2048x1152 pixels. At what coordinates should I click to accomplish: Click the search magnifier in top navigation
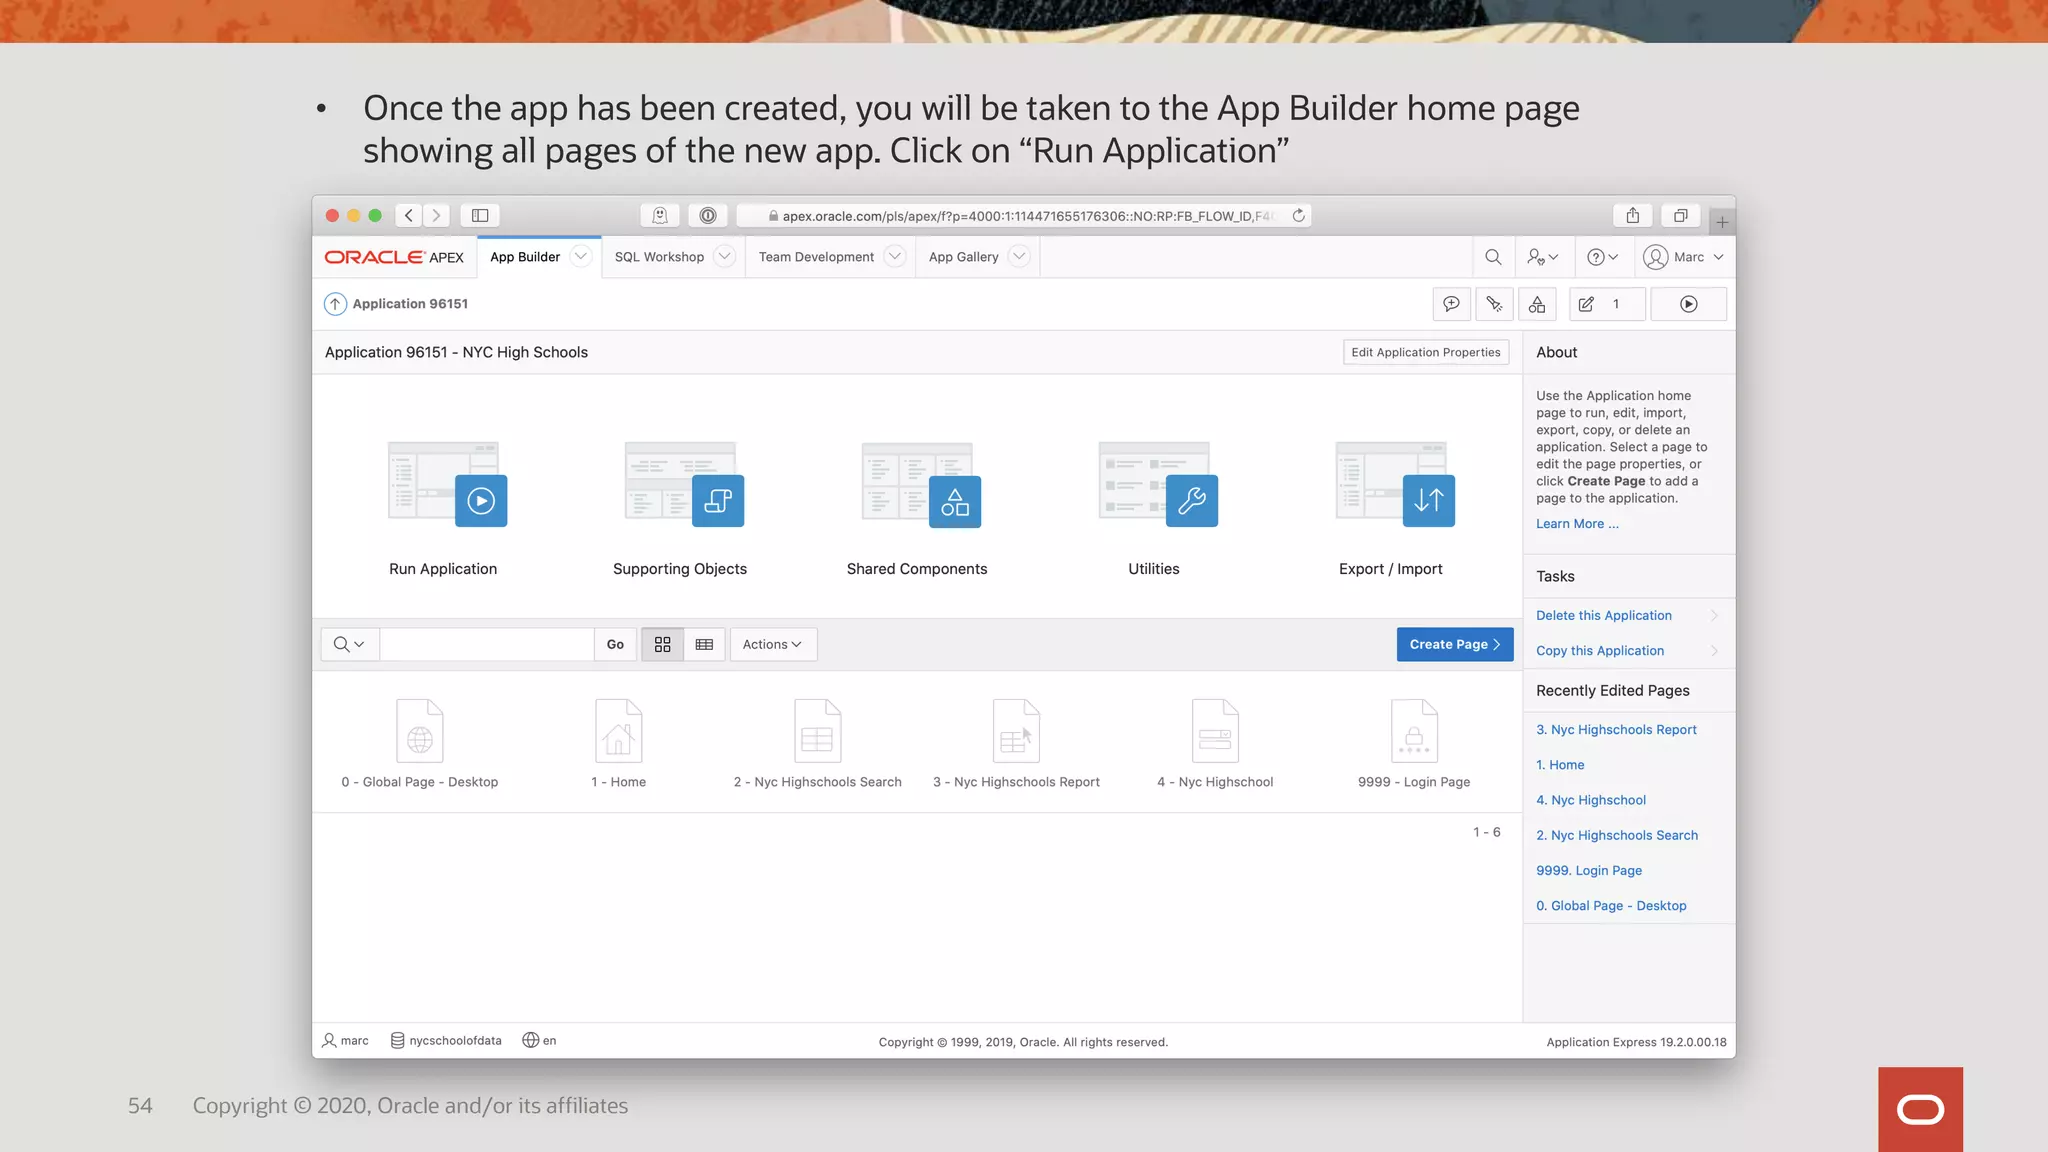coord(1493,257)
